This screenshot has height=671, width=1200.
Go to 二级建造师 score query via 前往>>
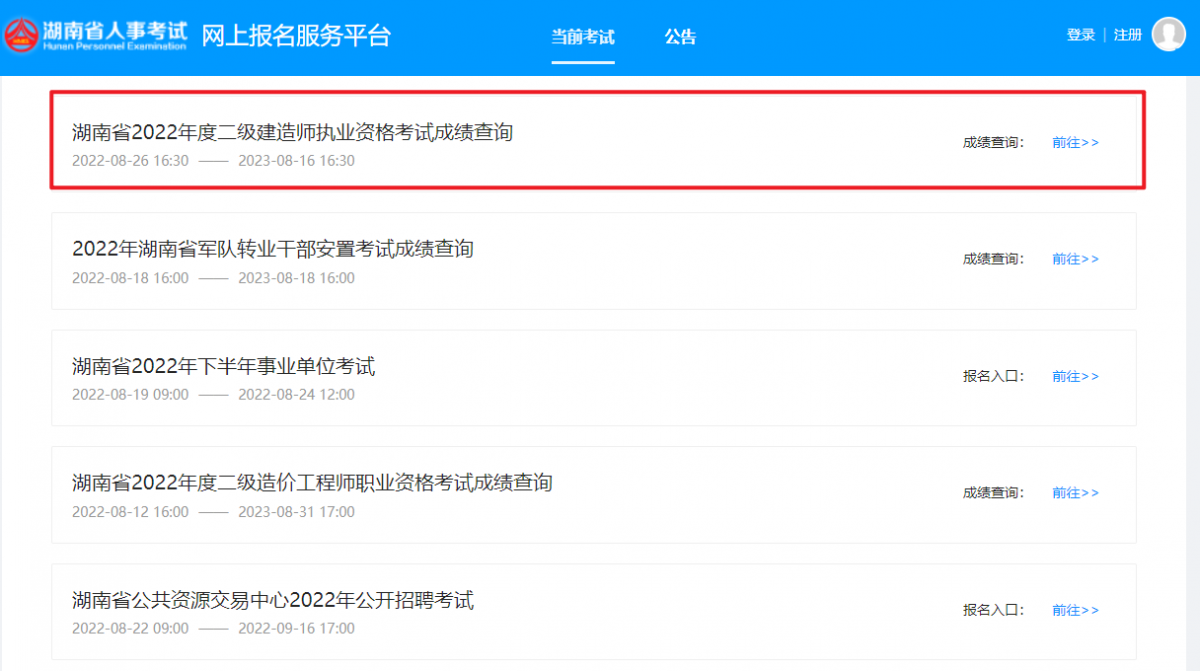coord(1075,142)
